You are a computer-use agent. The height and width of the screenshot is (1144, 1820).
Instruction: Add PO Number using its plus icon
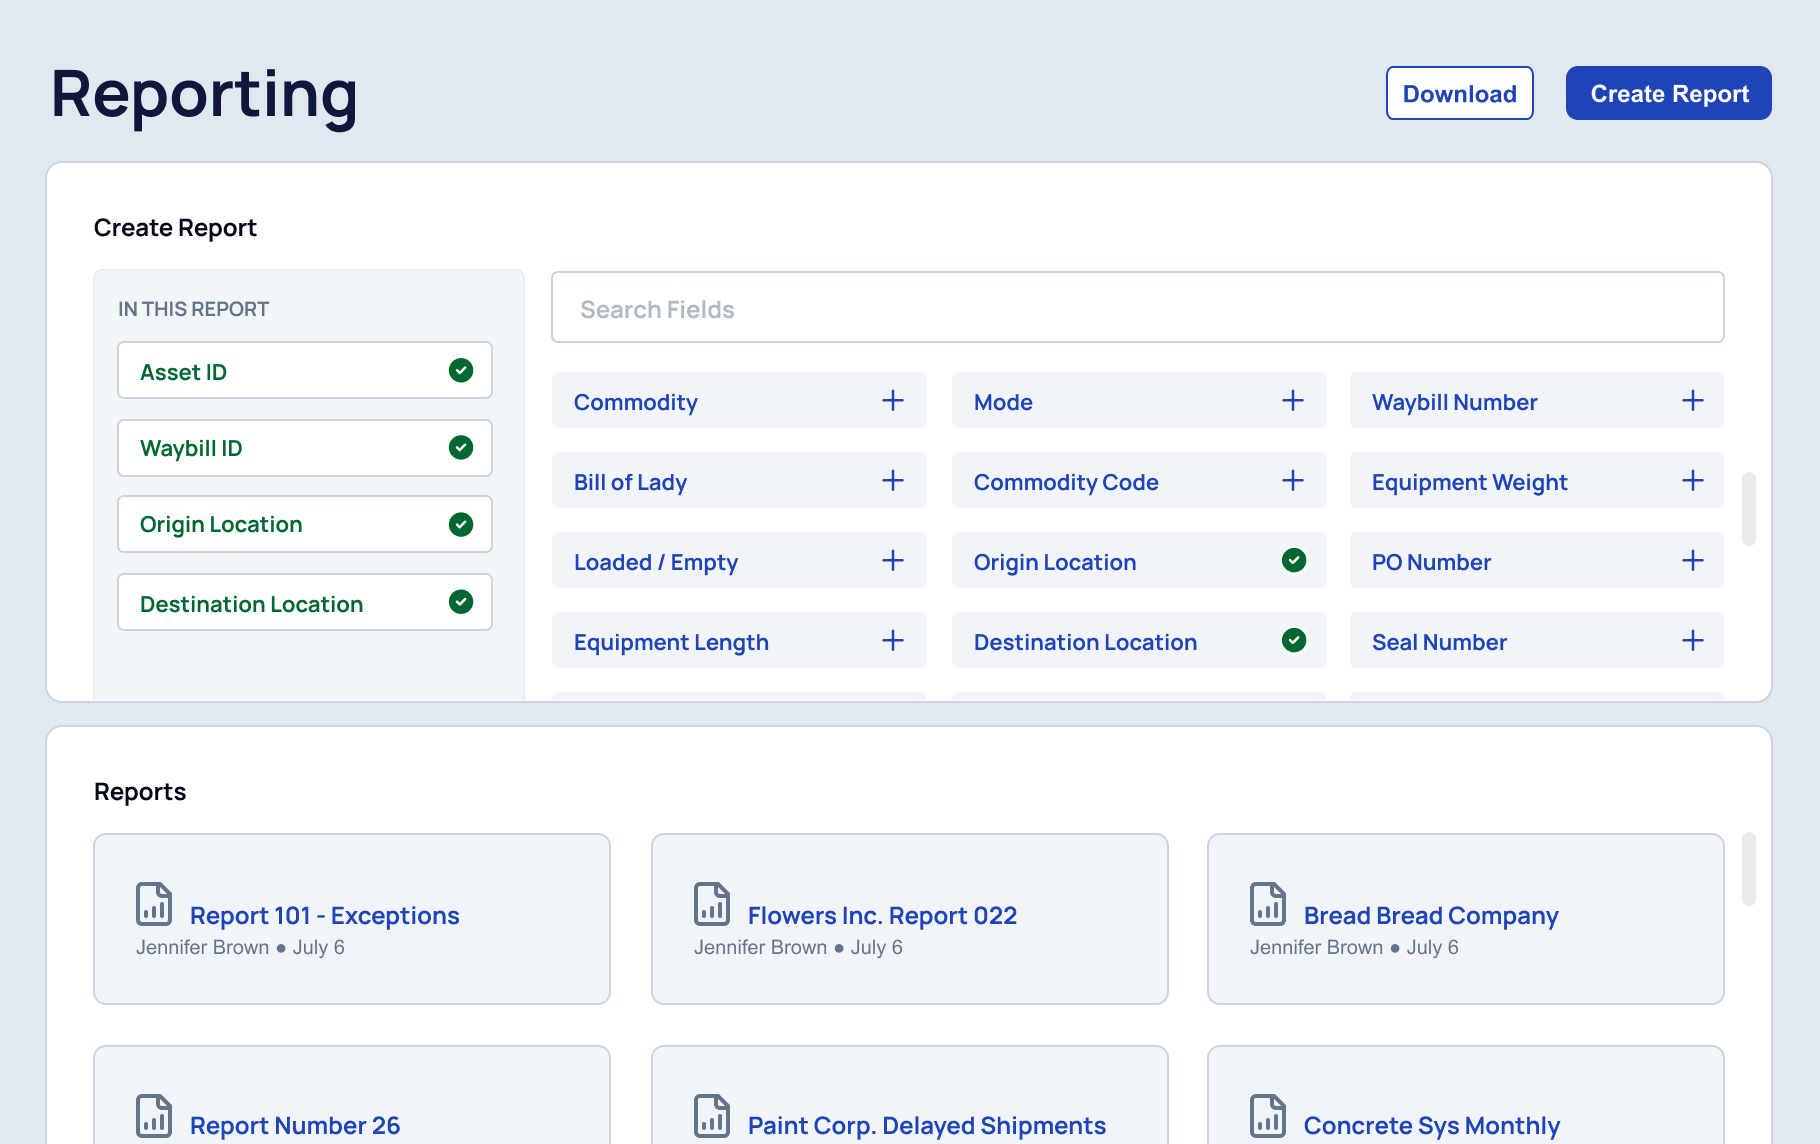tap(1693, 561)
